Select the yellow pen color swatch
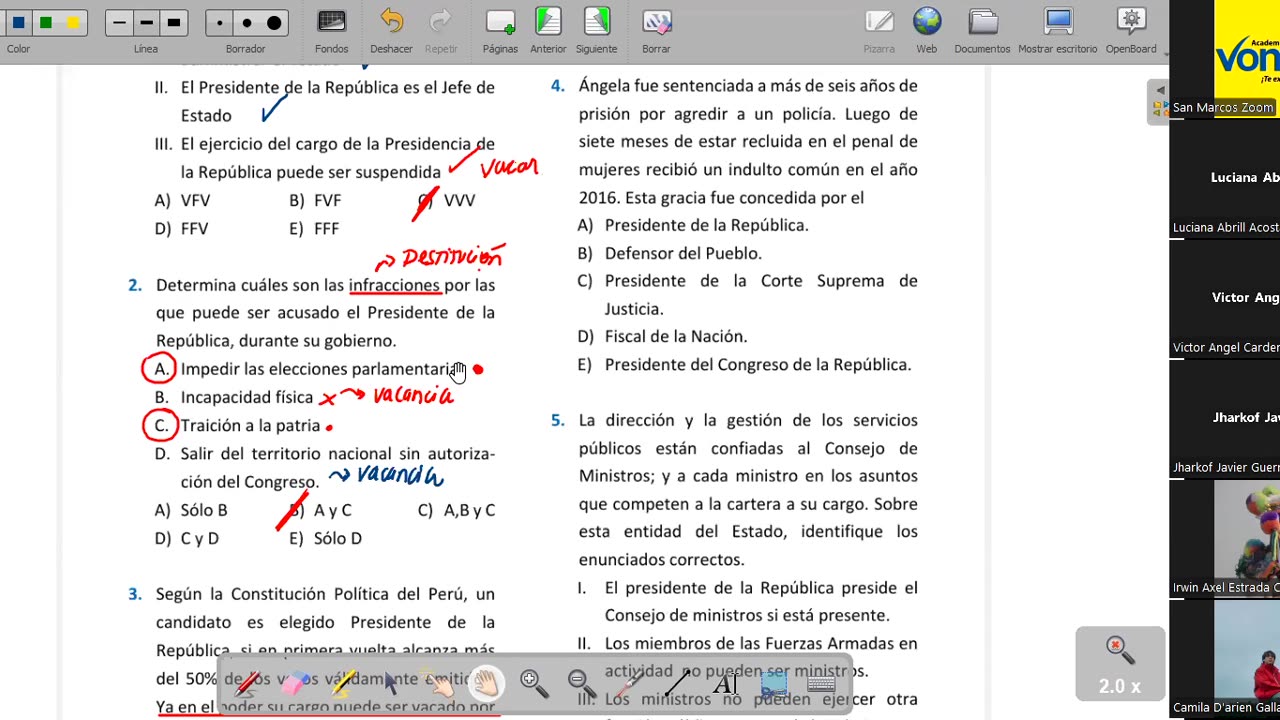The width and height of the screenshot is (1280, 720). 73,22
